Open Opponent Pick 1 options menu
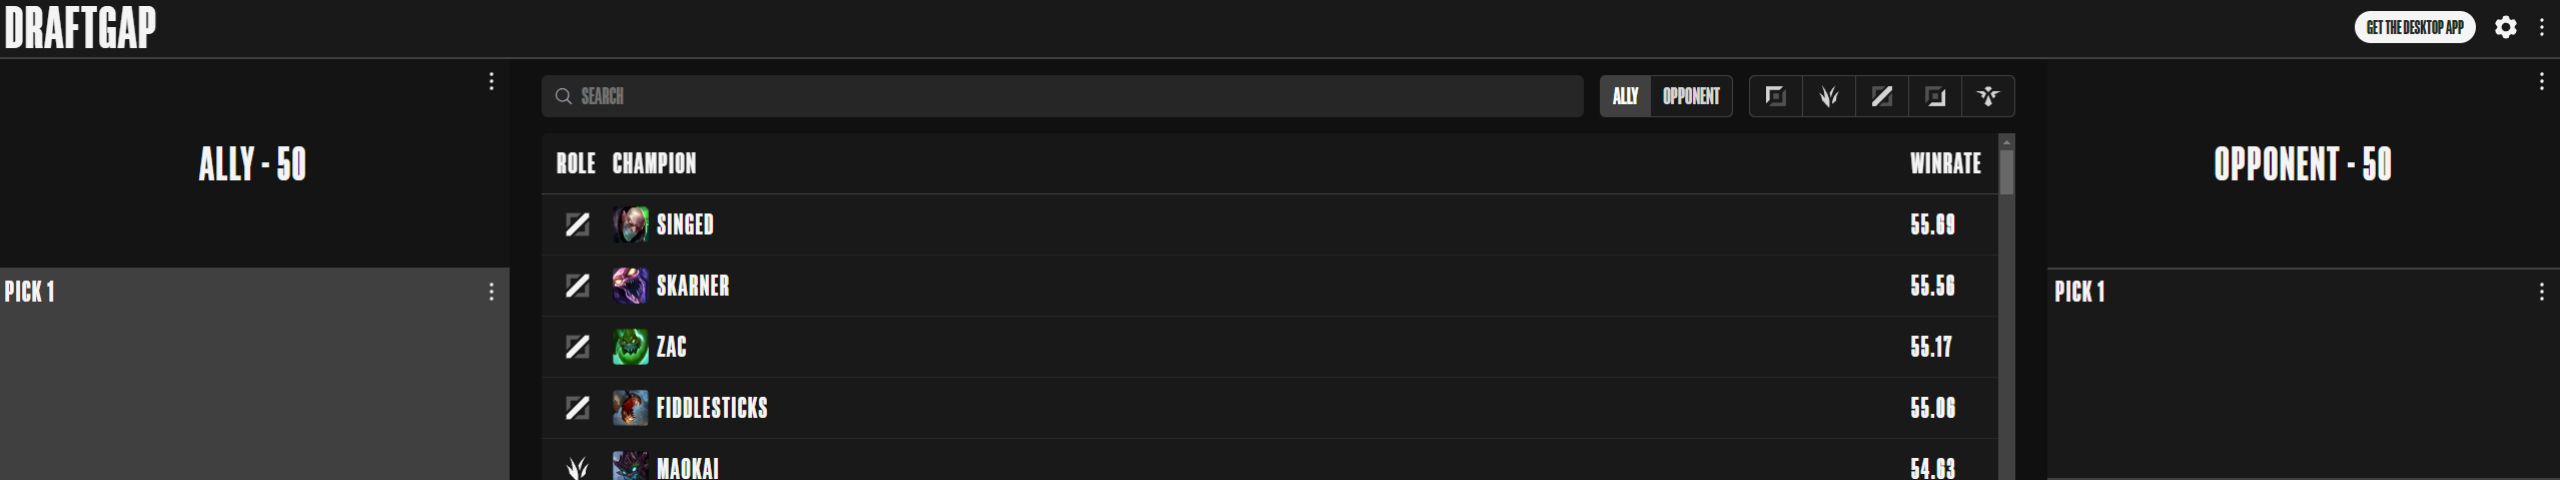Image resolution: width=2560 pixels, height=480 pixels. tap(2541, 291)
